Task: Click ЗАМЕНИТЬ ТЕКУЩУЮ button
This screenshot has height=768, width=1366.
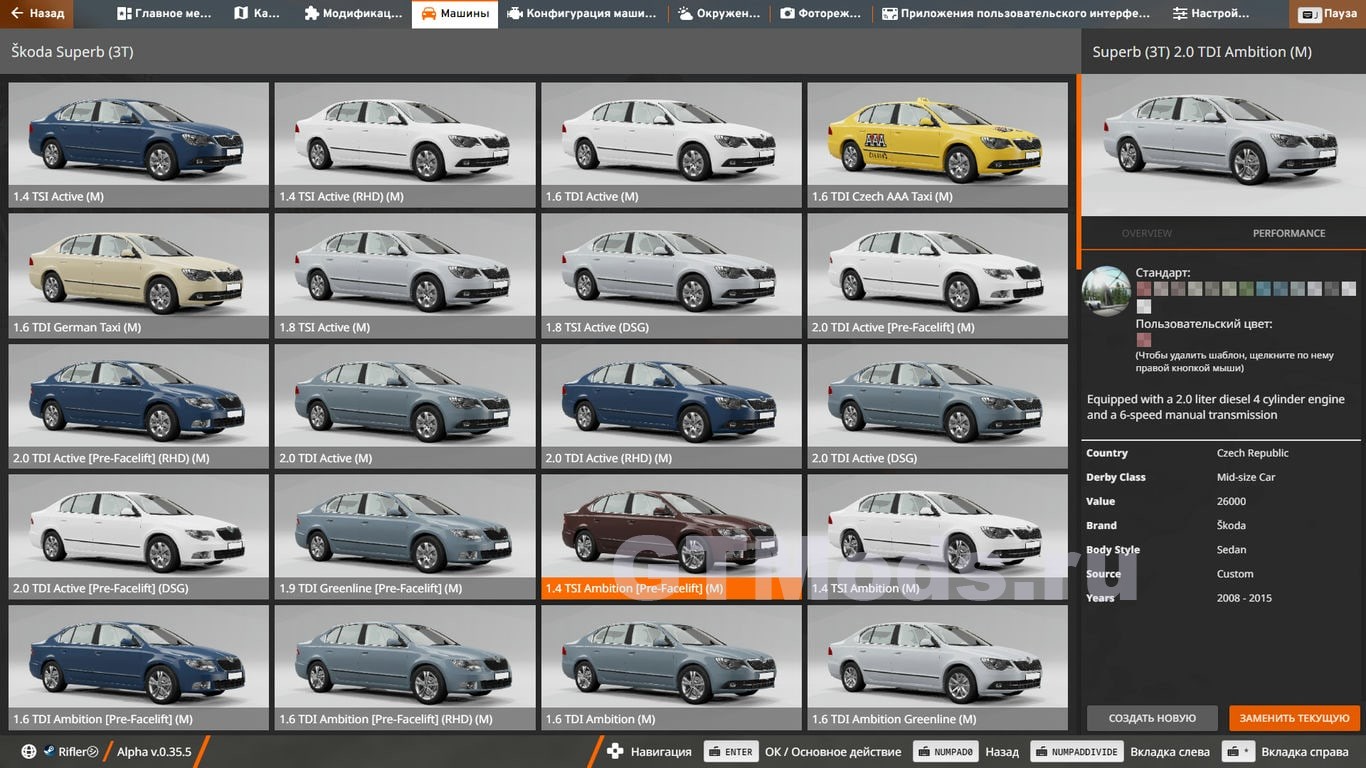Action: pyautogui.click(x=1295, y=718)
